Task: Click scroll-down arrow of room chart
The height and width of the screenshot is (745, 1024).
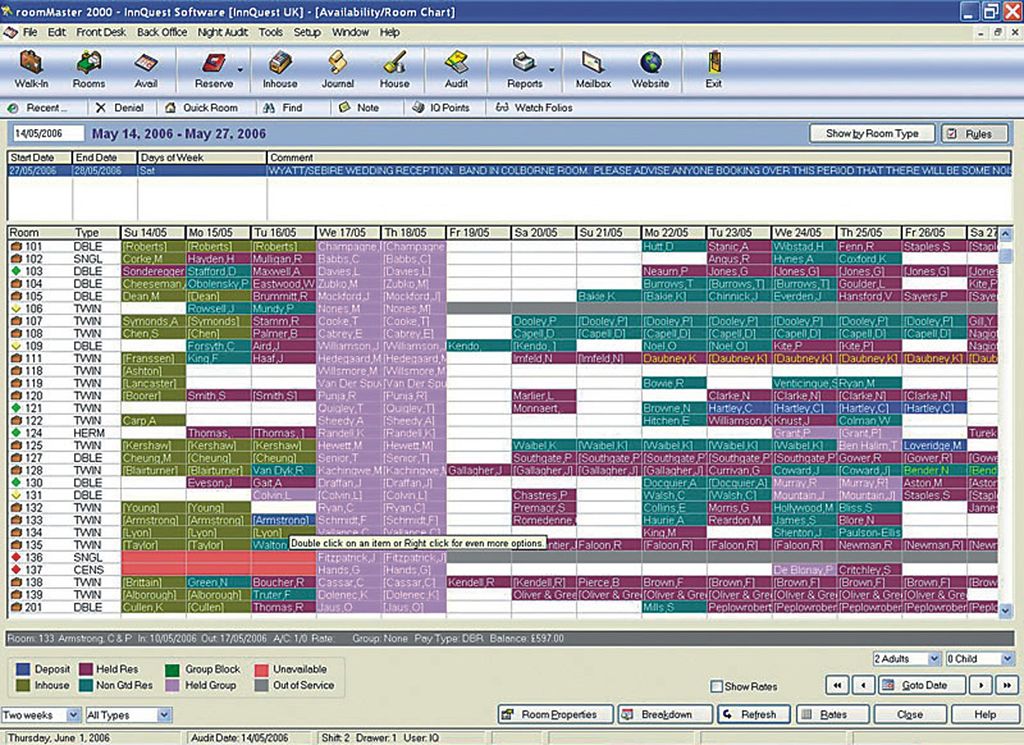Action: pos(1006,611)
